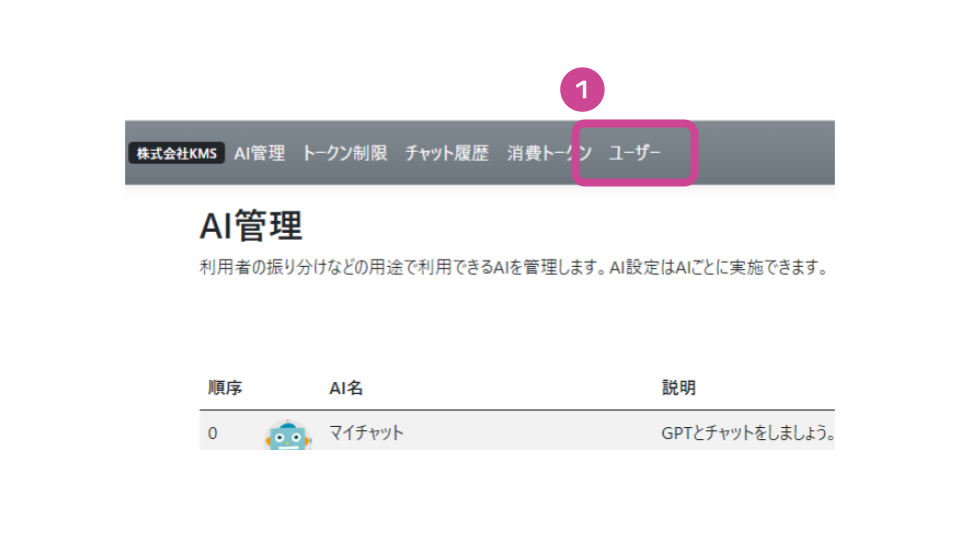Click the GPTとチャットをしましょう description cell
This screenshot has width=960, height=540.
point(748,433)
